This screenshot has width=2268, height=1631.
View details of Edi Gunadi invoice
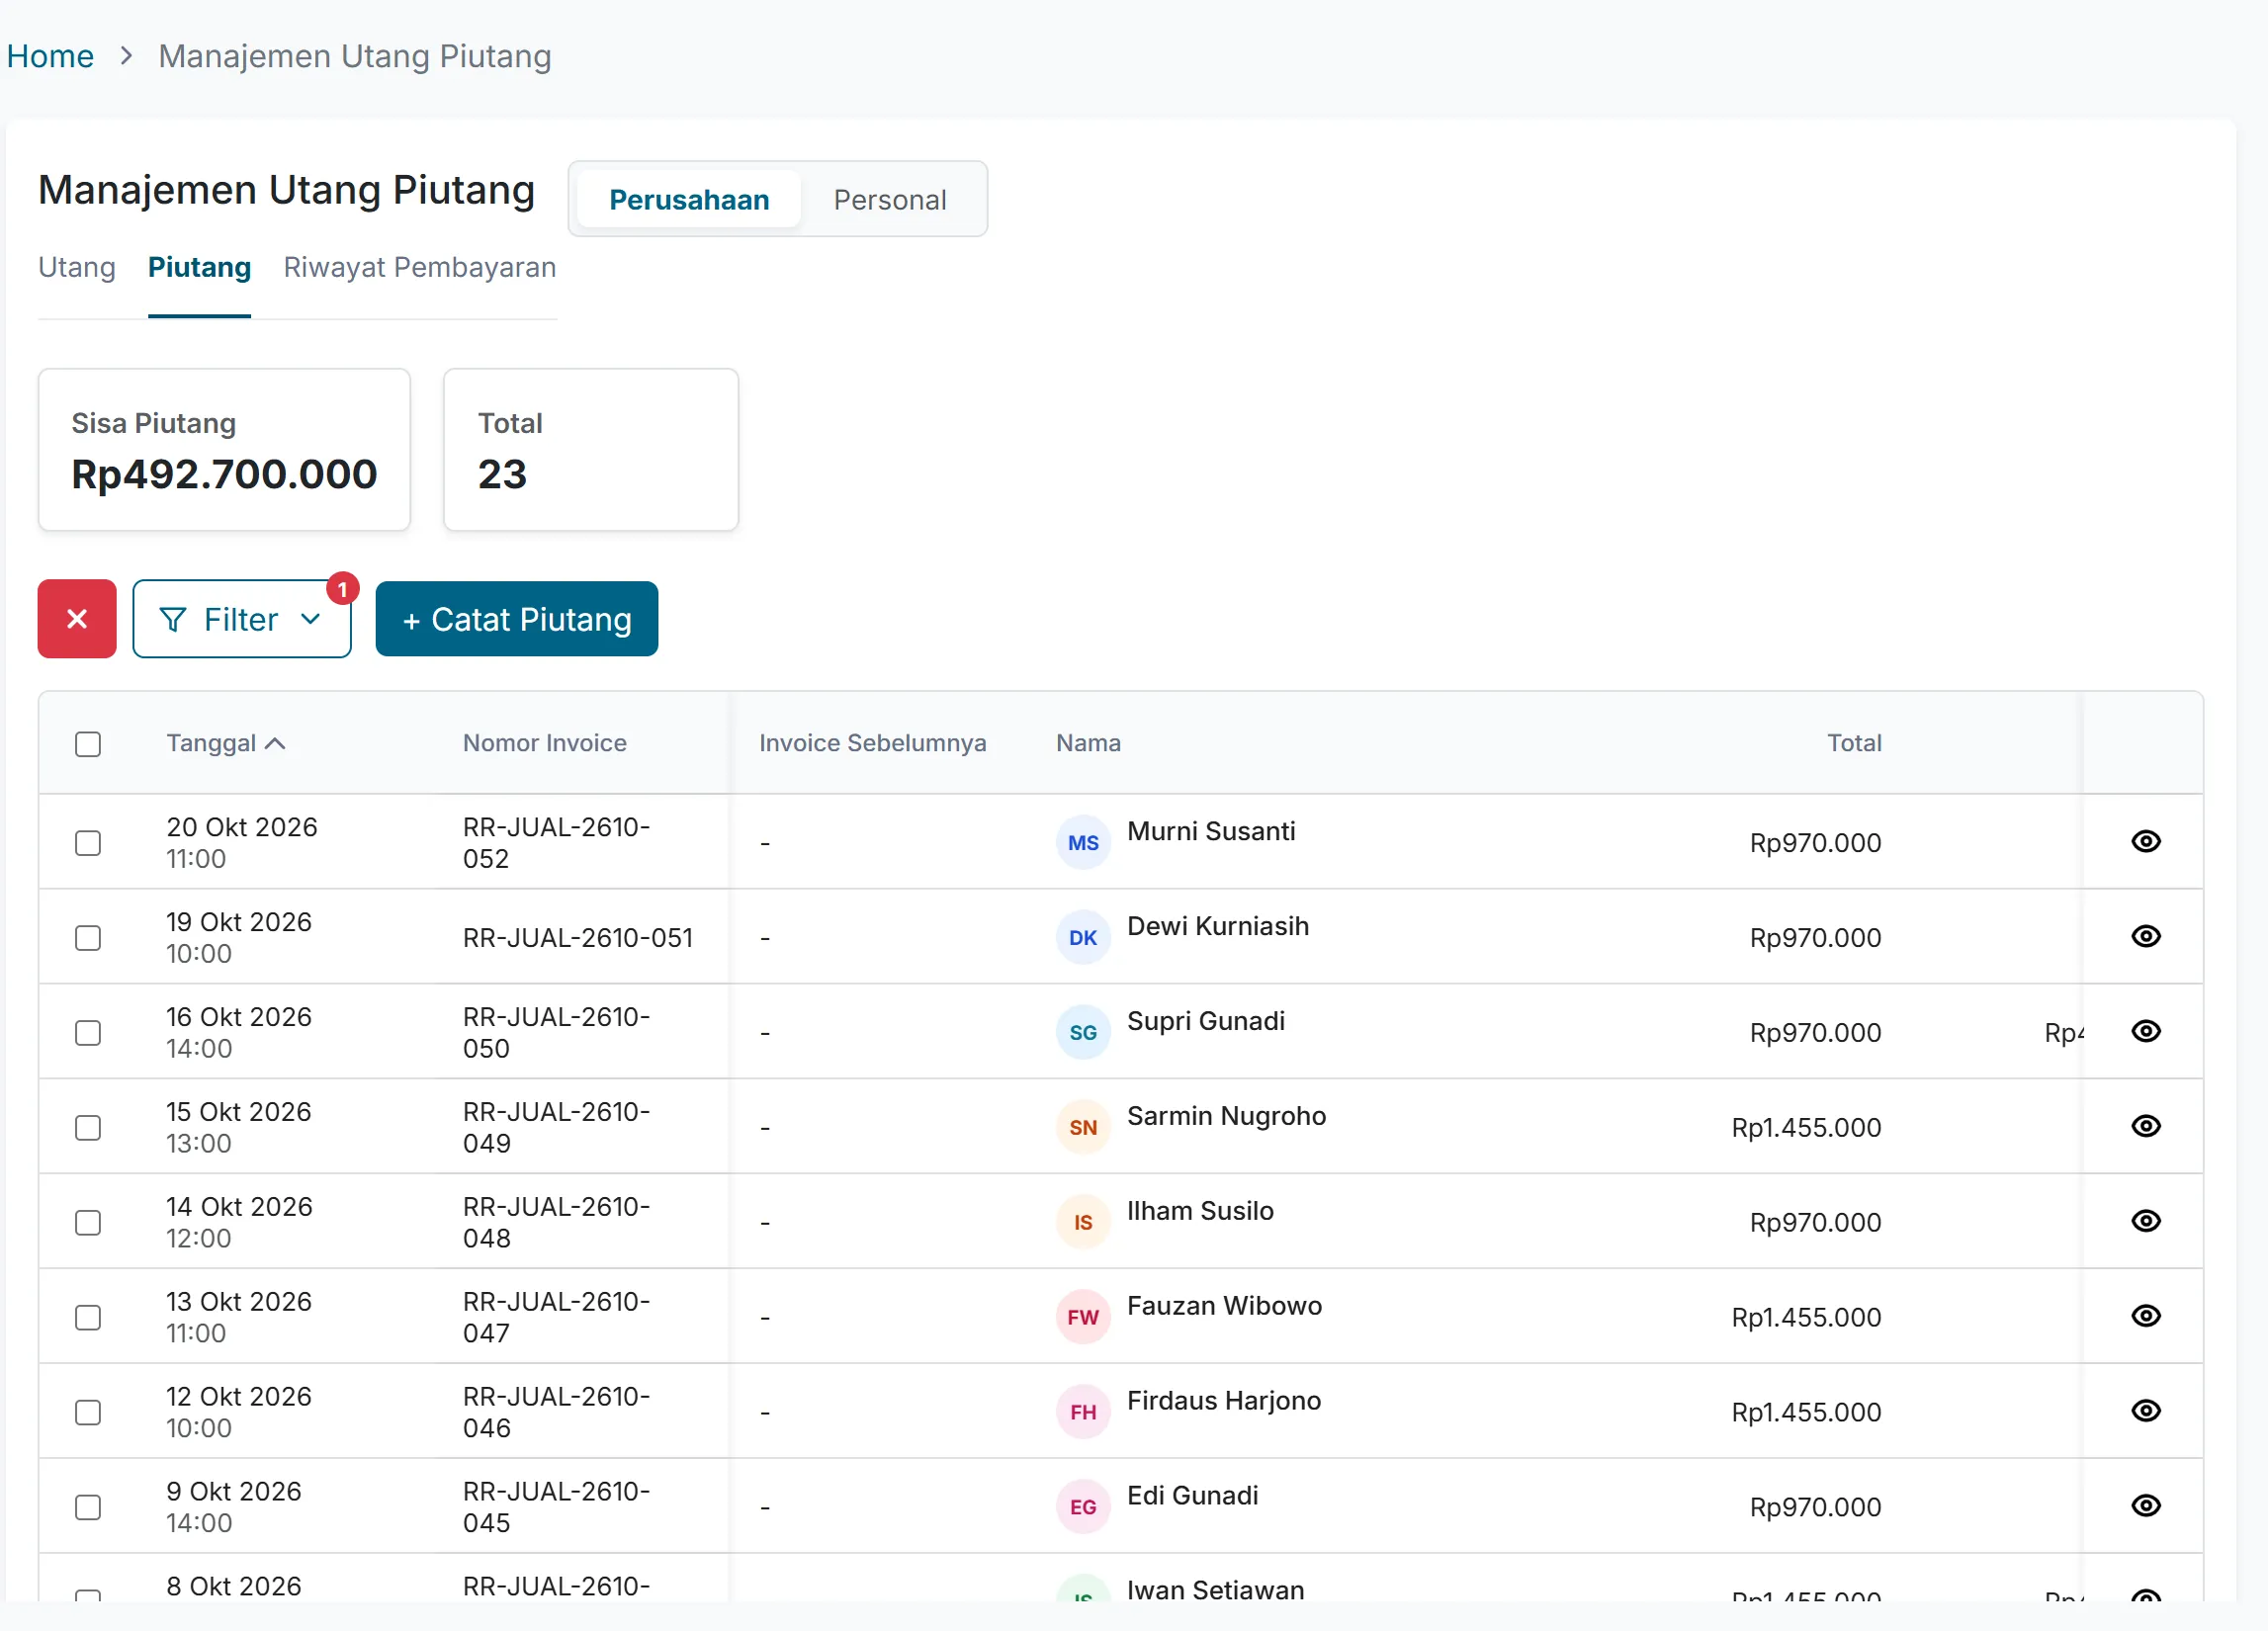[2145, 1506]
